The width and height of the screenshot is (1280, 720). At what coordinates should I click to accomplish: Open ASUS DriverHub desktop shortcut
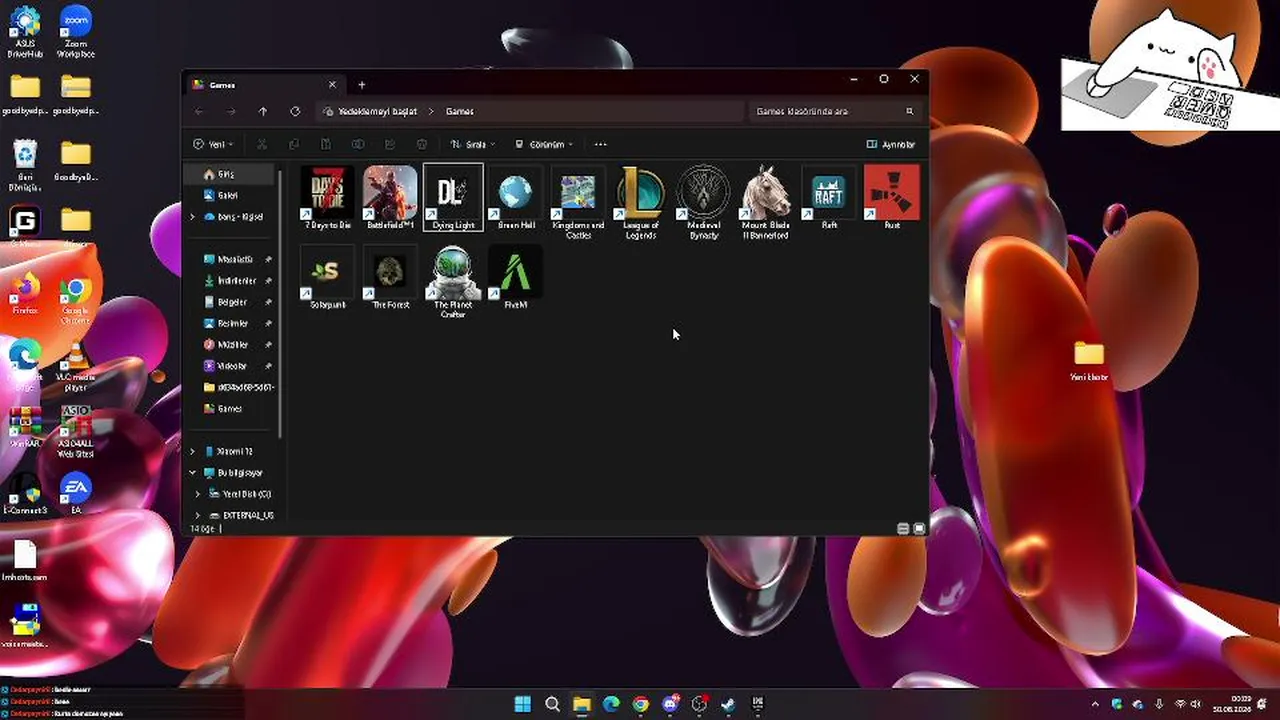[x=25, y=31]
